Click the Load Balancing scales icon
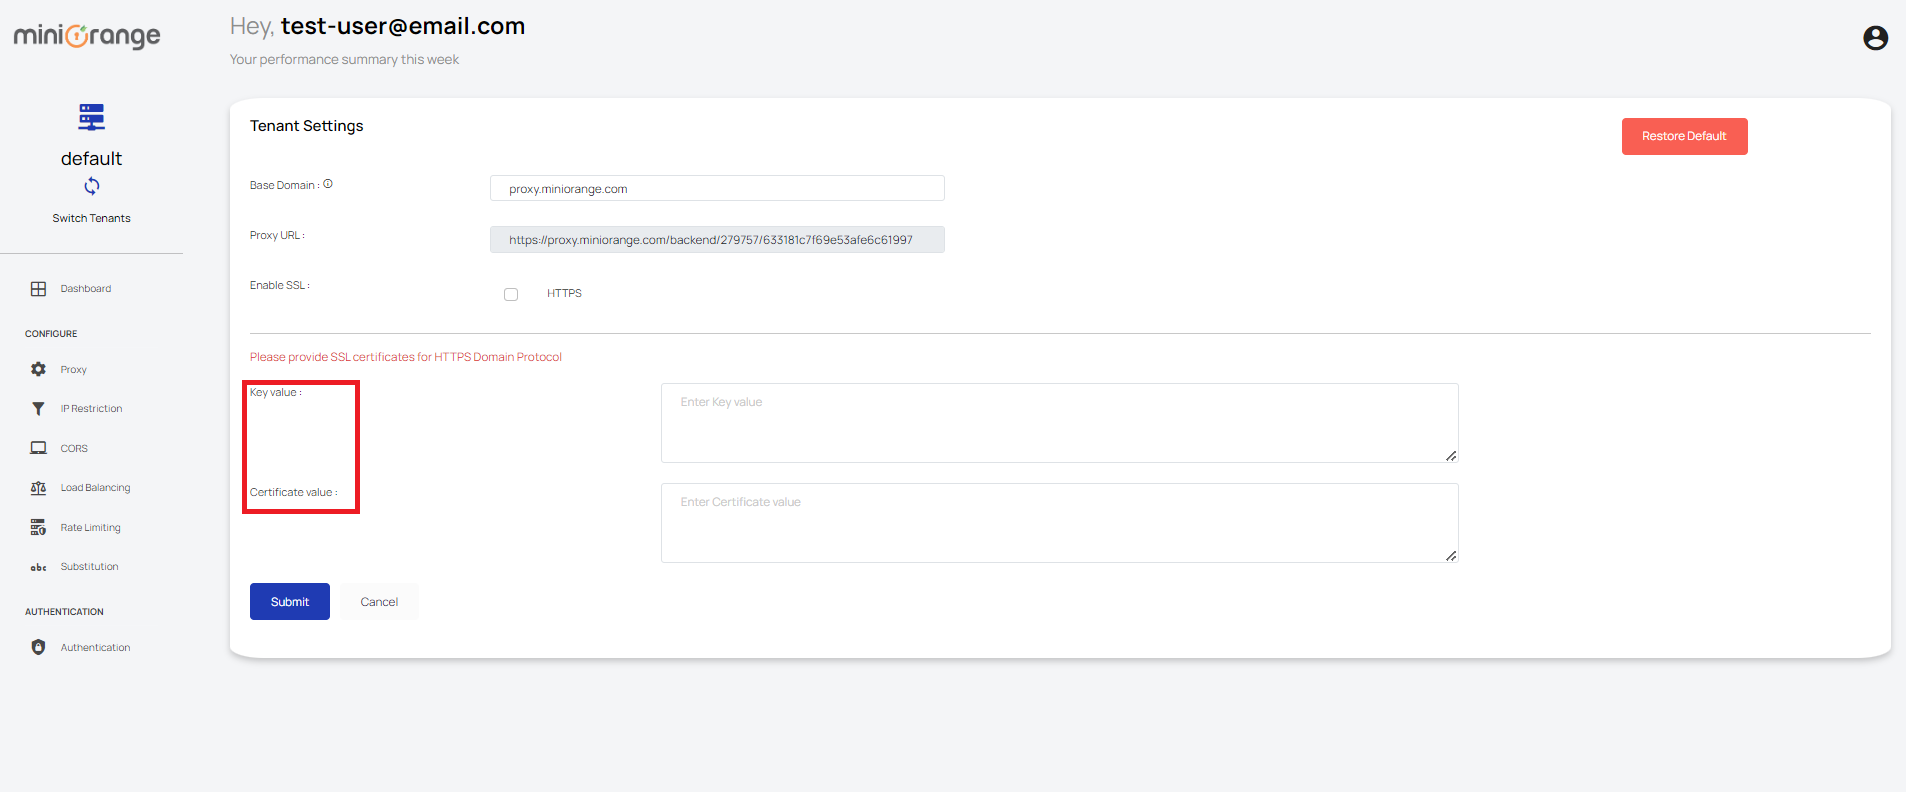The image size is (1906, 792). (38, 488)
